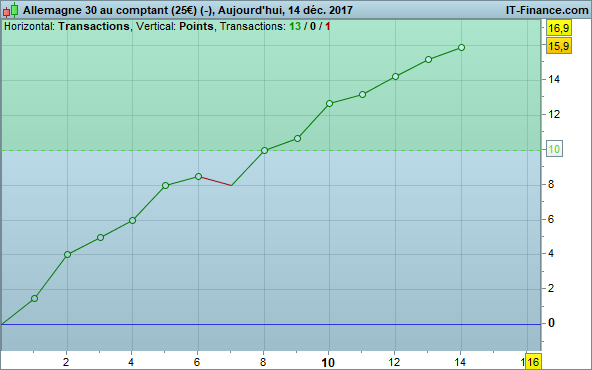Select the final data point at transaction 14

pyautogui.click(x=461, y=48)
